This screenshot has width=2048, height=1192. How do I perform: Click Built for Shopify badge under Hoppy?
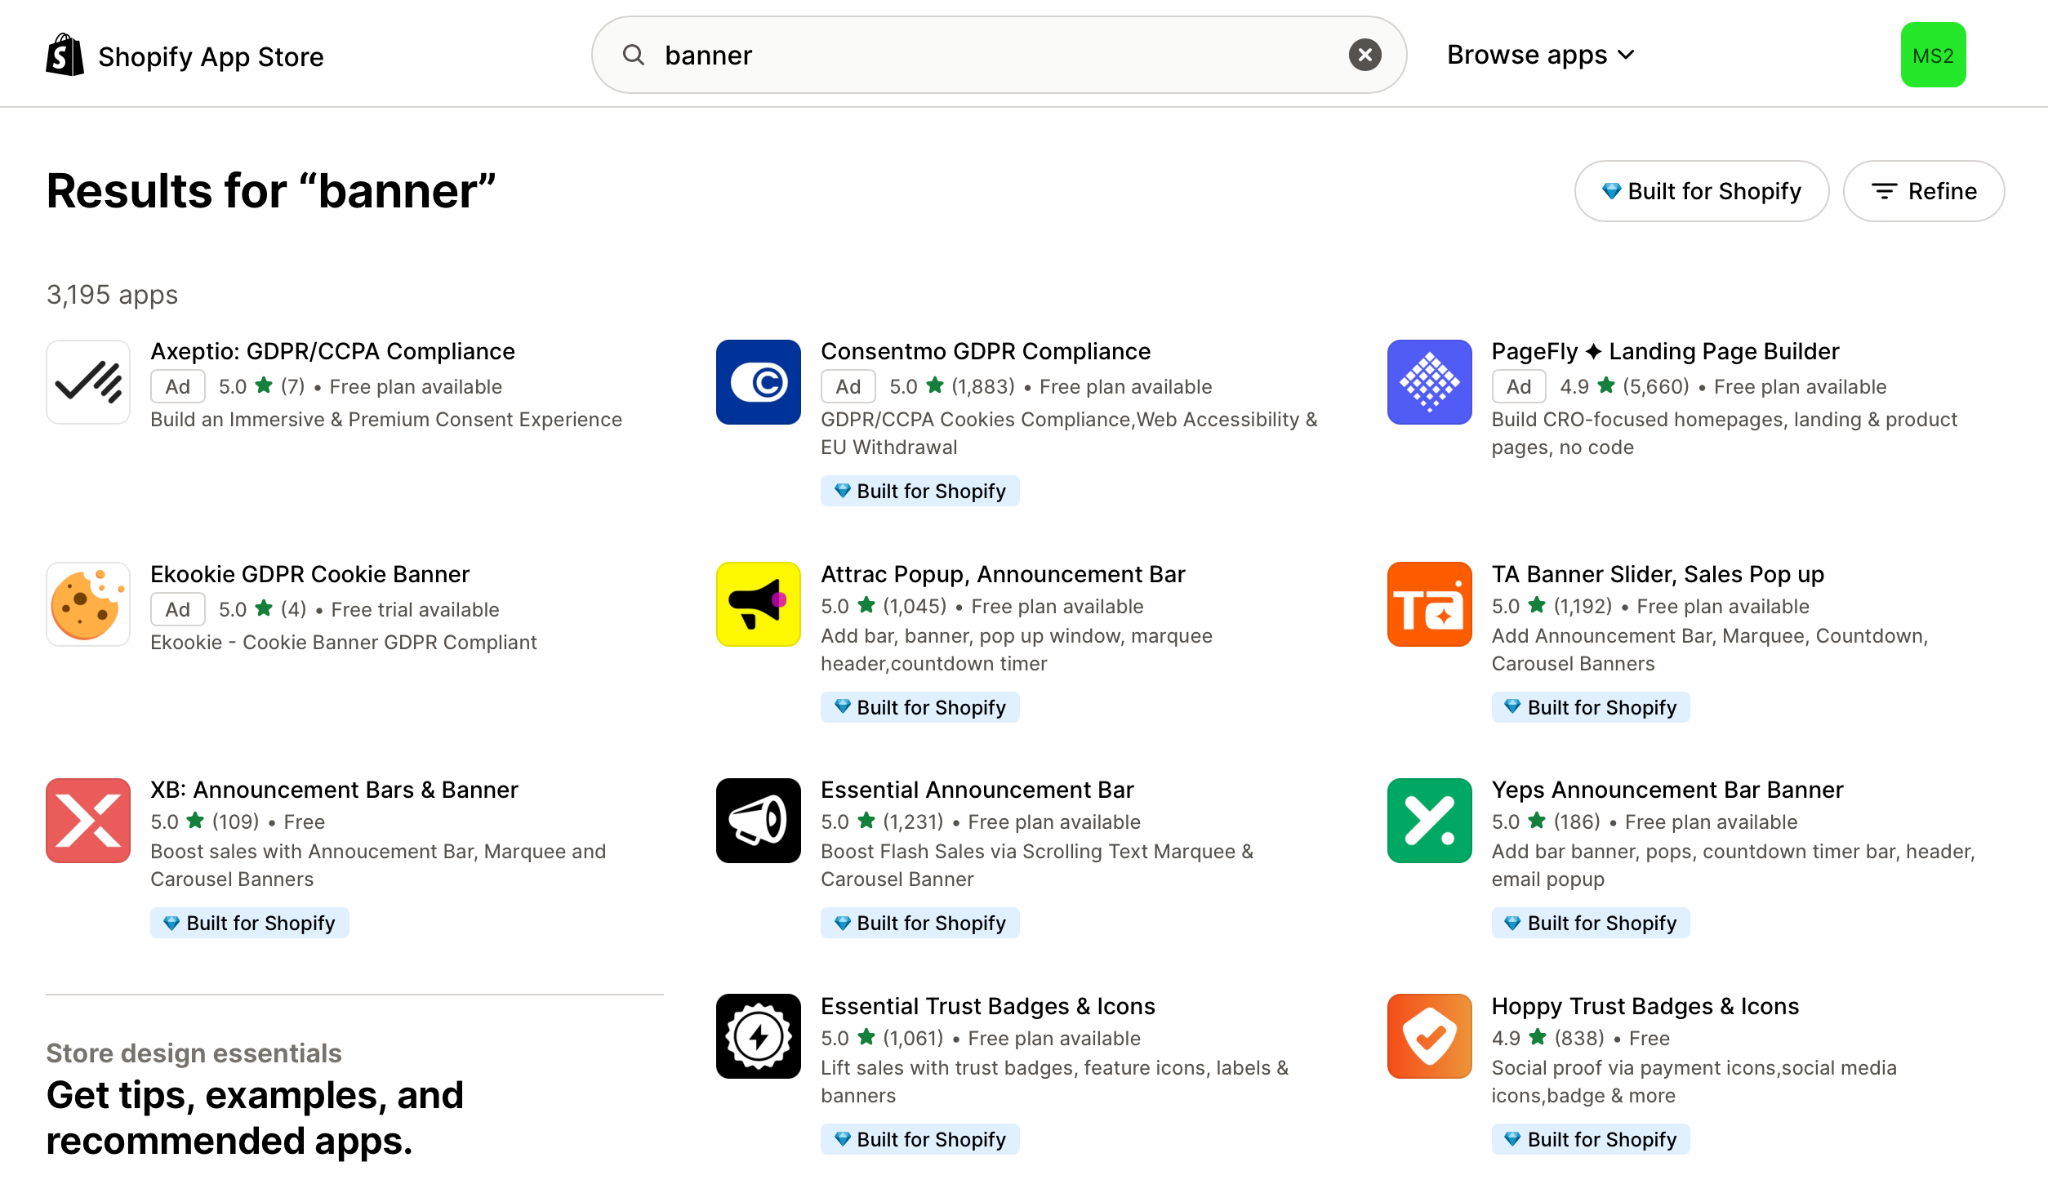click(x=1590, y=1139)
